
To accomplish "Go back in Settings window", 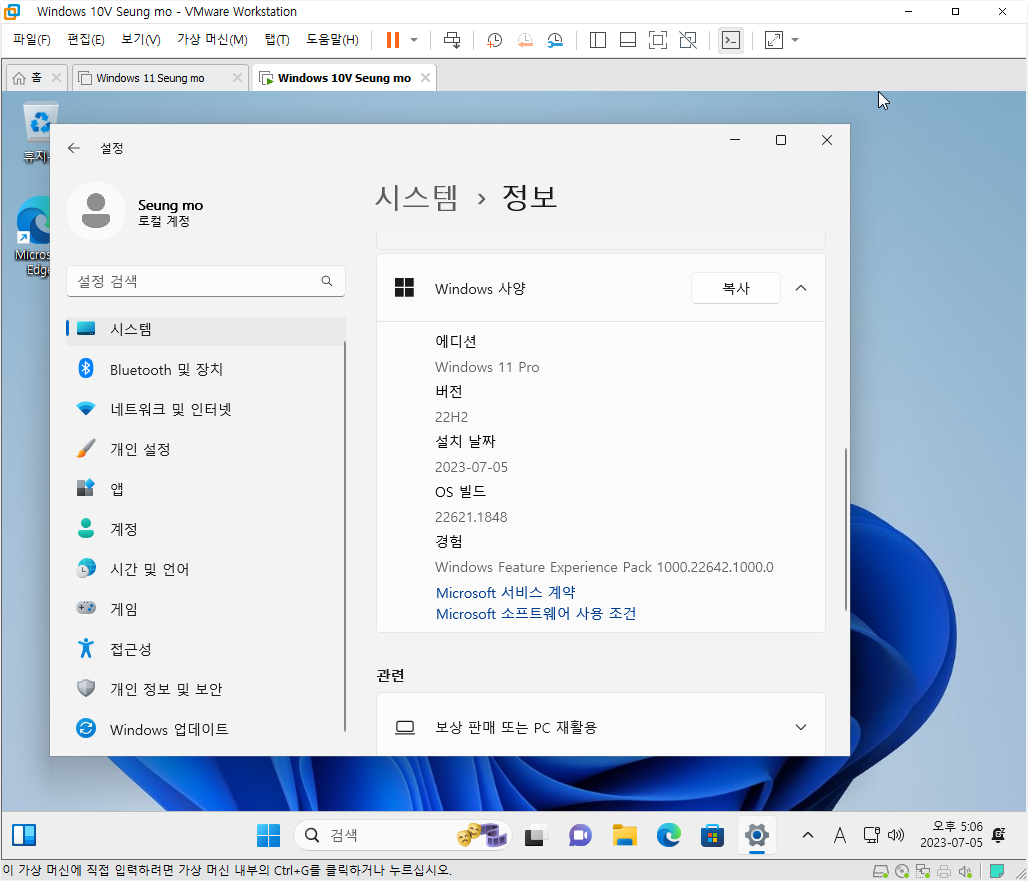I will pyautogui.click(x=73, y=148).
